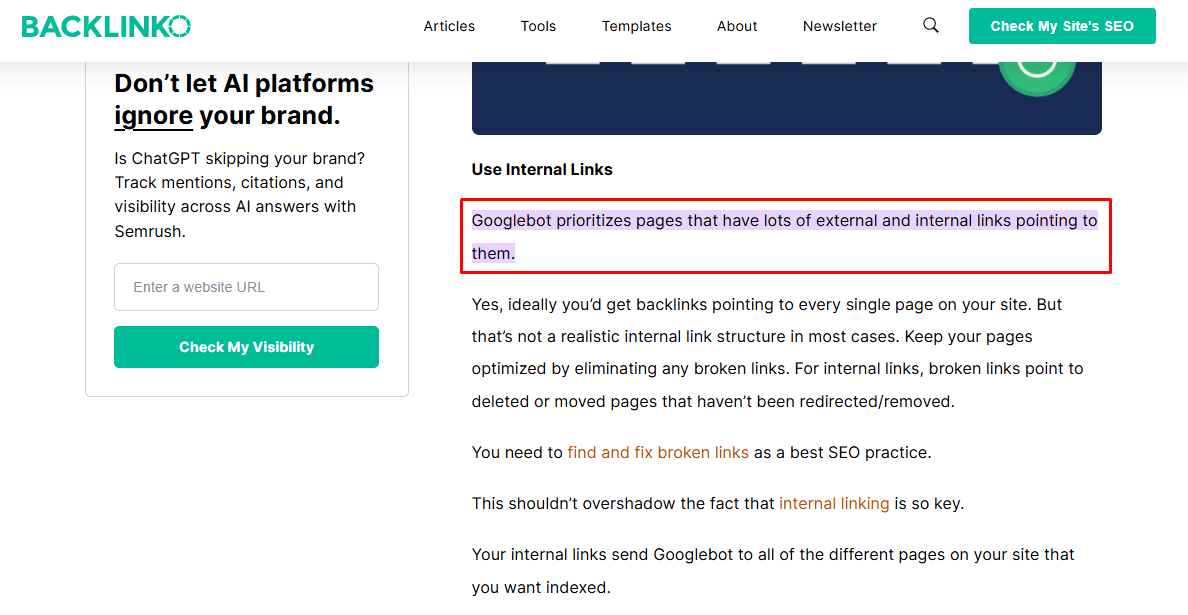Click the highlighted Googlebot prioritizes sentence
Image resolution: width=1188 pixels, height=615 pixels.
point(784,221)
